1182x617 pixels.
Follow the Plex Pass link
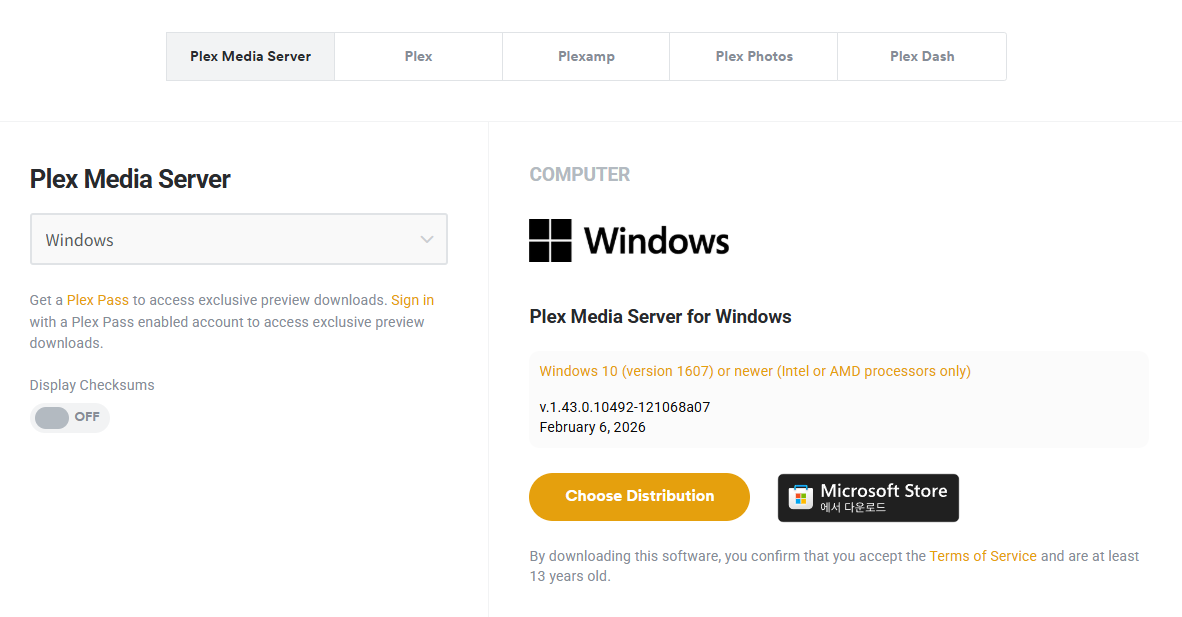(x=98, y=300)
